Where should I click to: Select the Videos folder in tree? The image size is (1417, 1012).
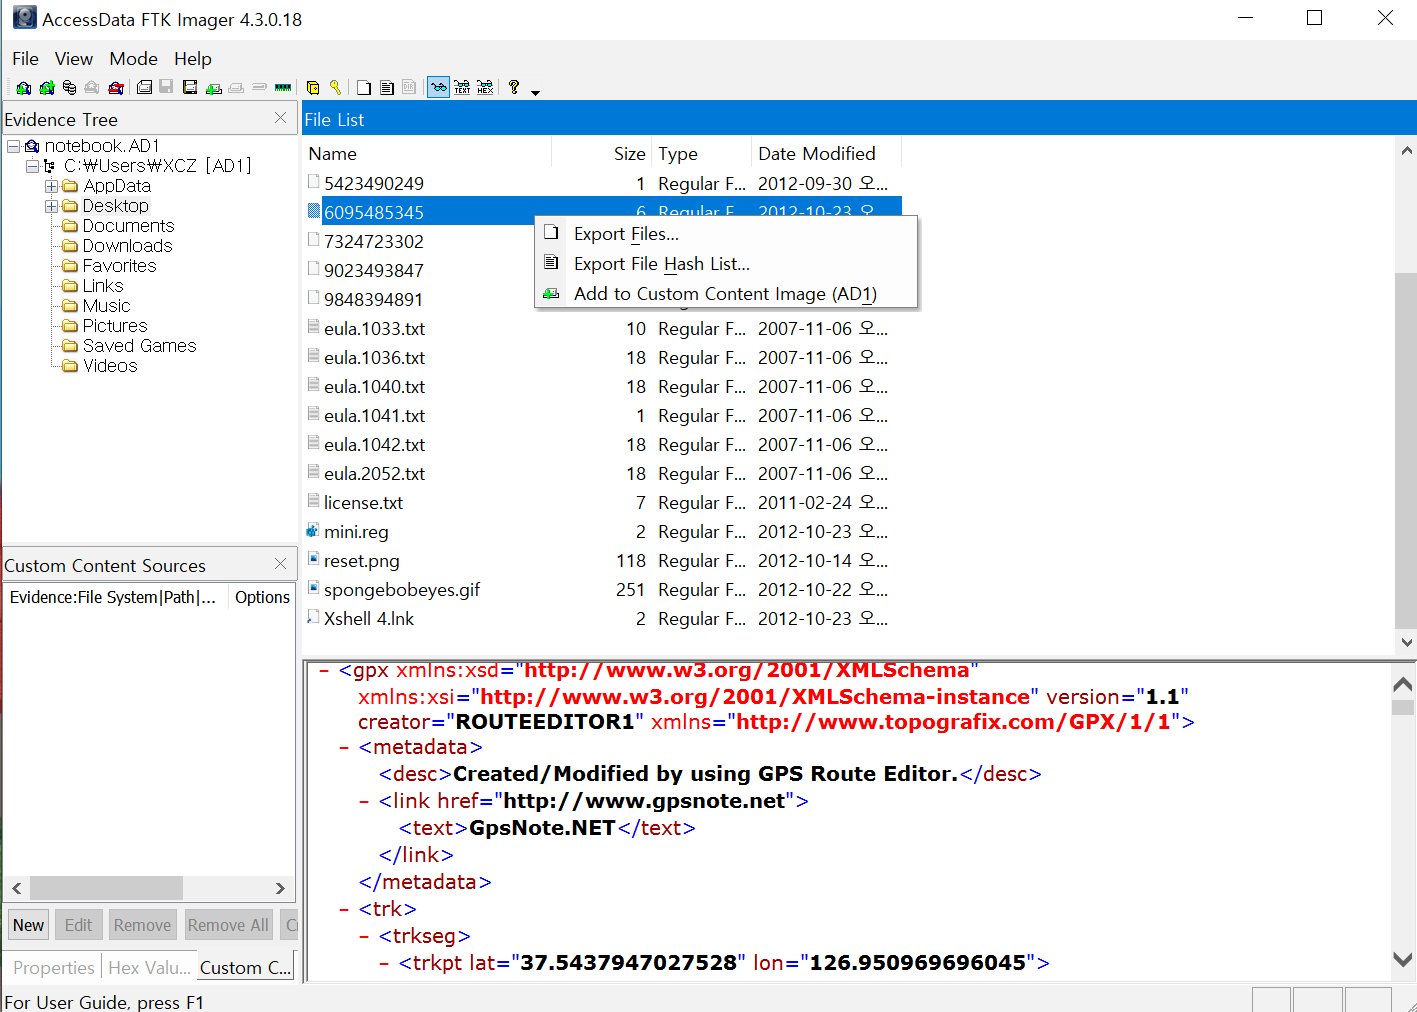click(x=110, y=366)
